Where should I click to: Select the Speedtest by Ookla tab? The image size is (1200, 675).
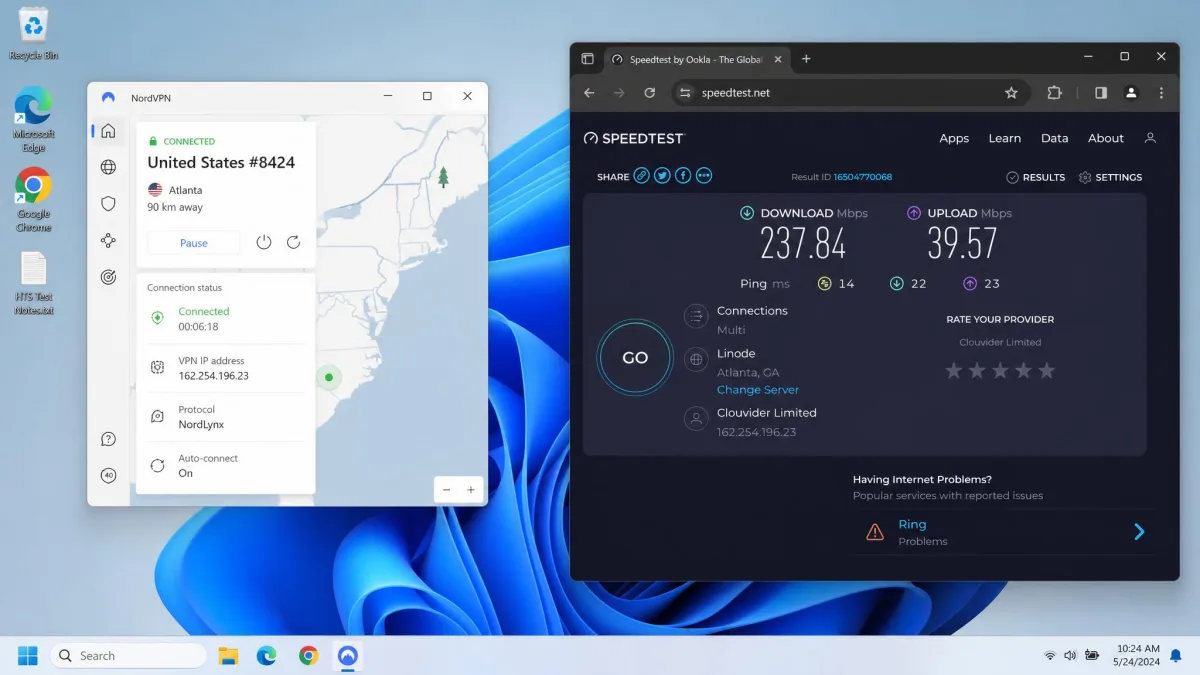[695, 59]
